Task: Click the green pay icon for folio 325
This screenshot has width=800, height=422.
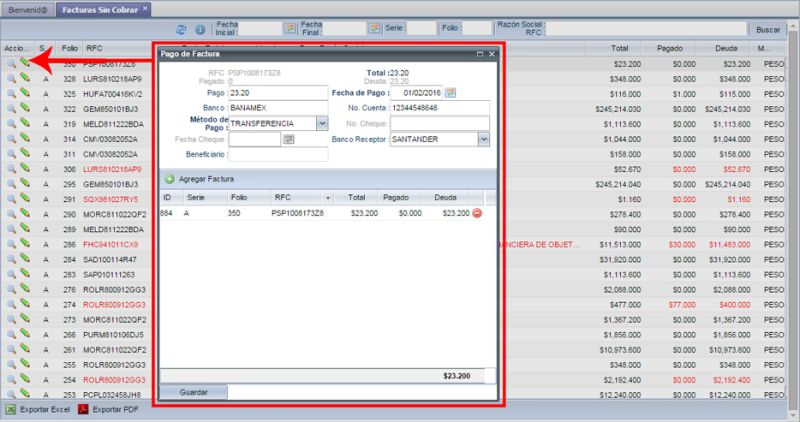Action: pos(25,92)
